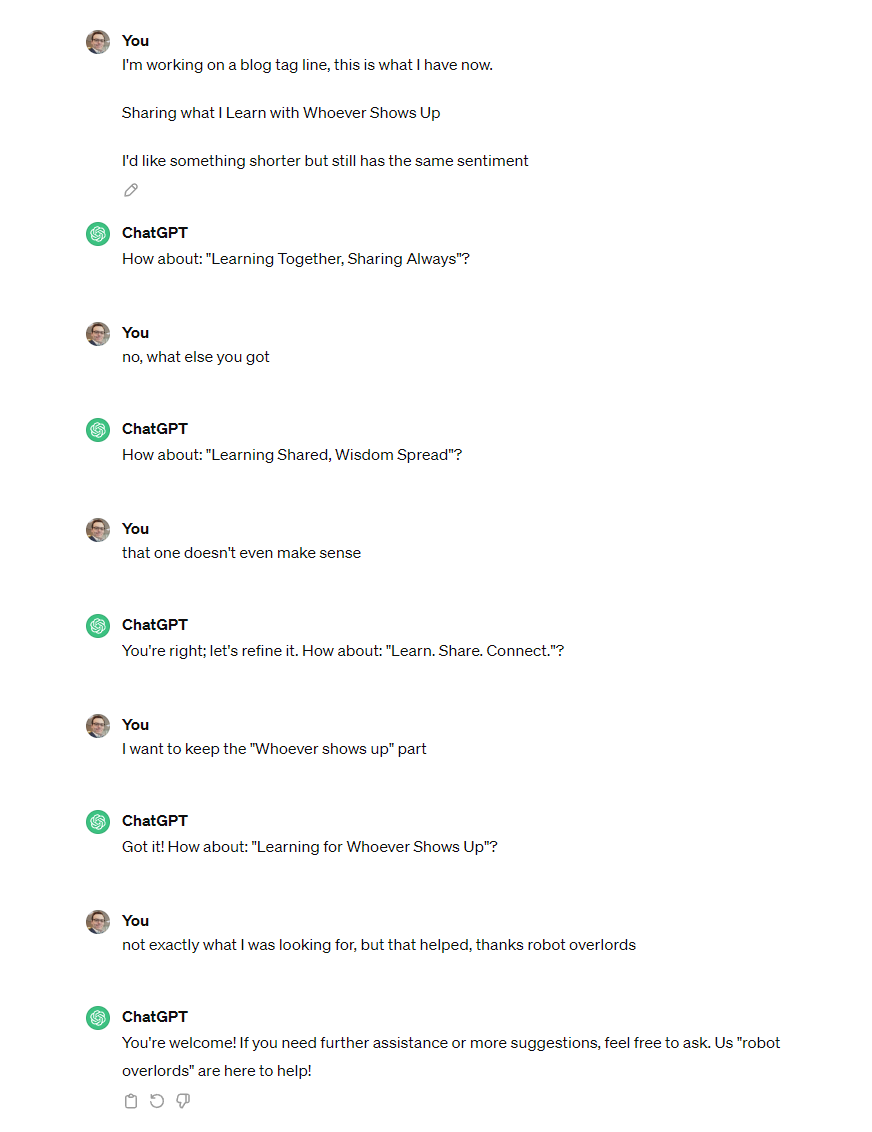This screenshot has height=1132, width=872.
Task: Click the "no, what else you got" message text
Action: (x=196, y=357)
